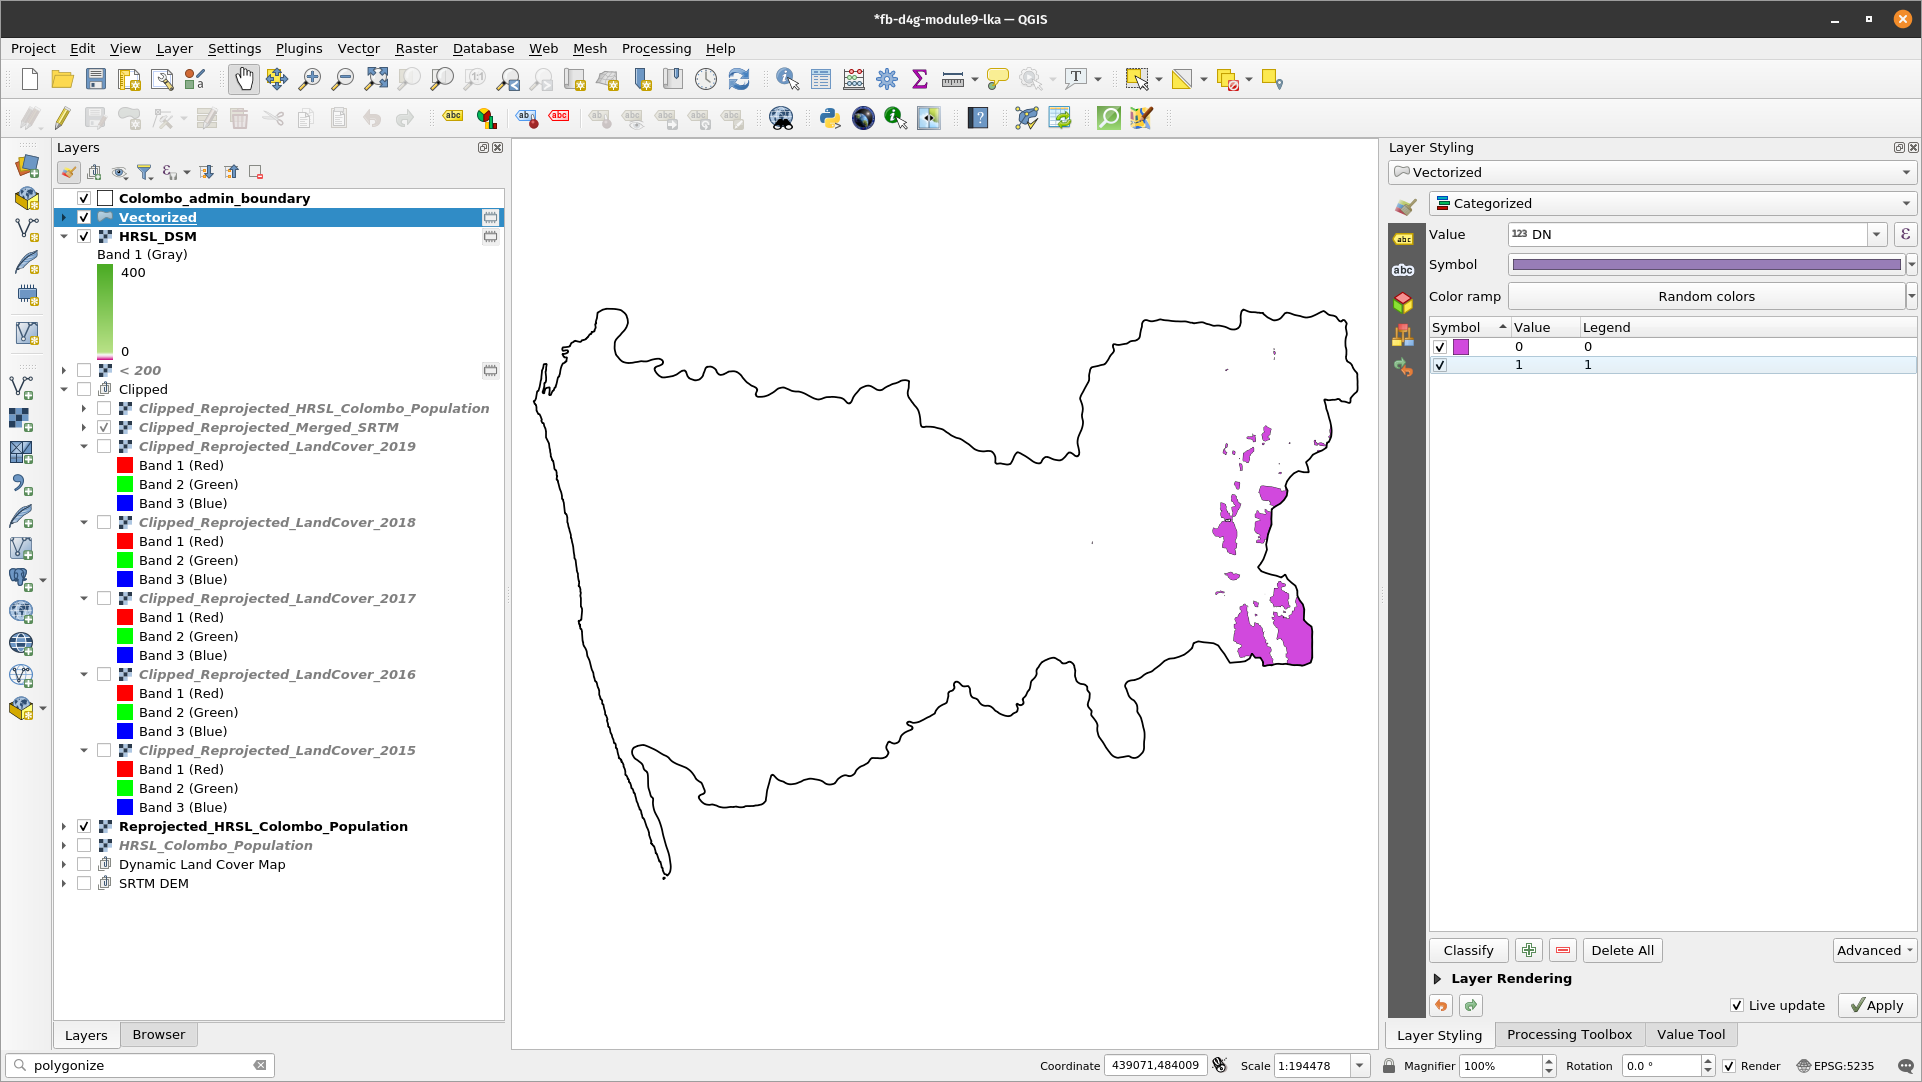Image resolution: width=1922 pixels, height=1082 pixels.
Task: Click the Layer Styling tab at bottom right
Action: [x=1439, y=1033]
